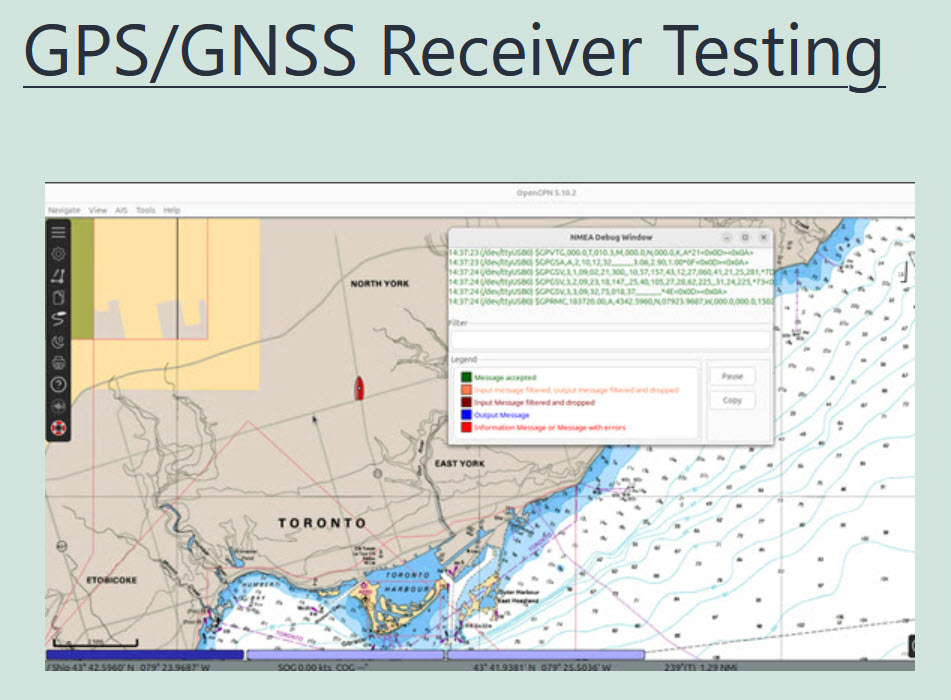Open the Tools menu
The height and width of the screenshot is (700, 951).
click(146, 210)
